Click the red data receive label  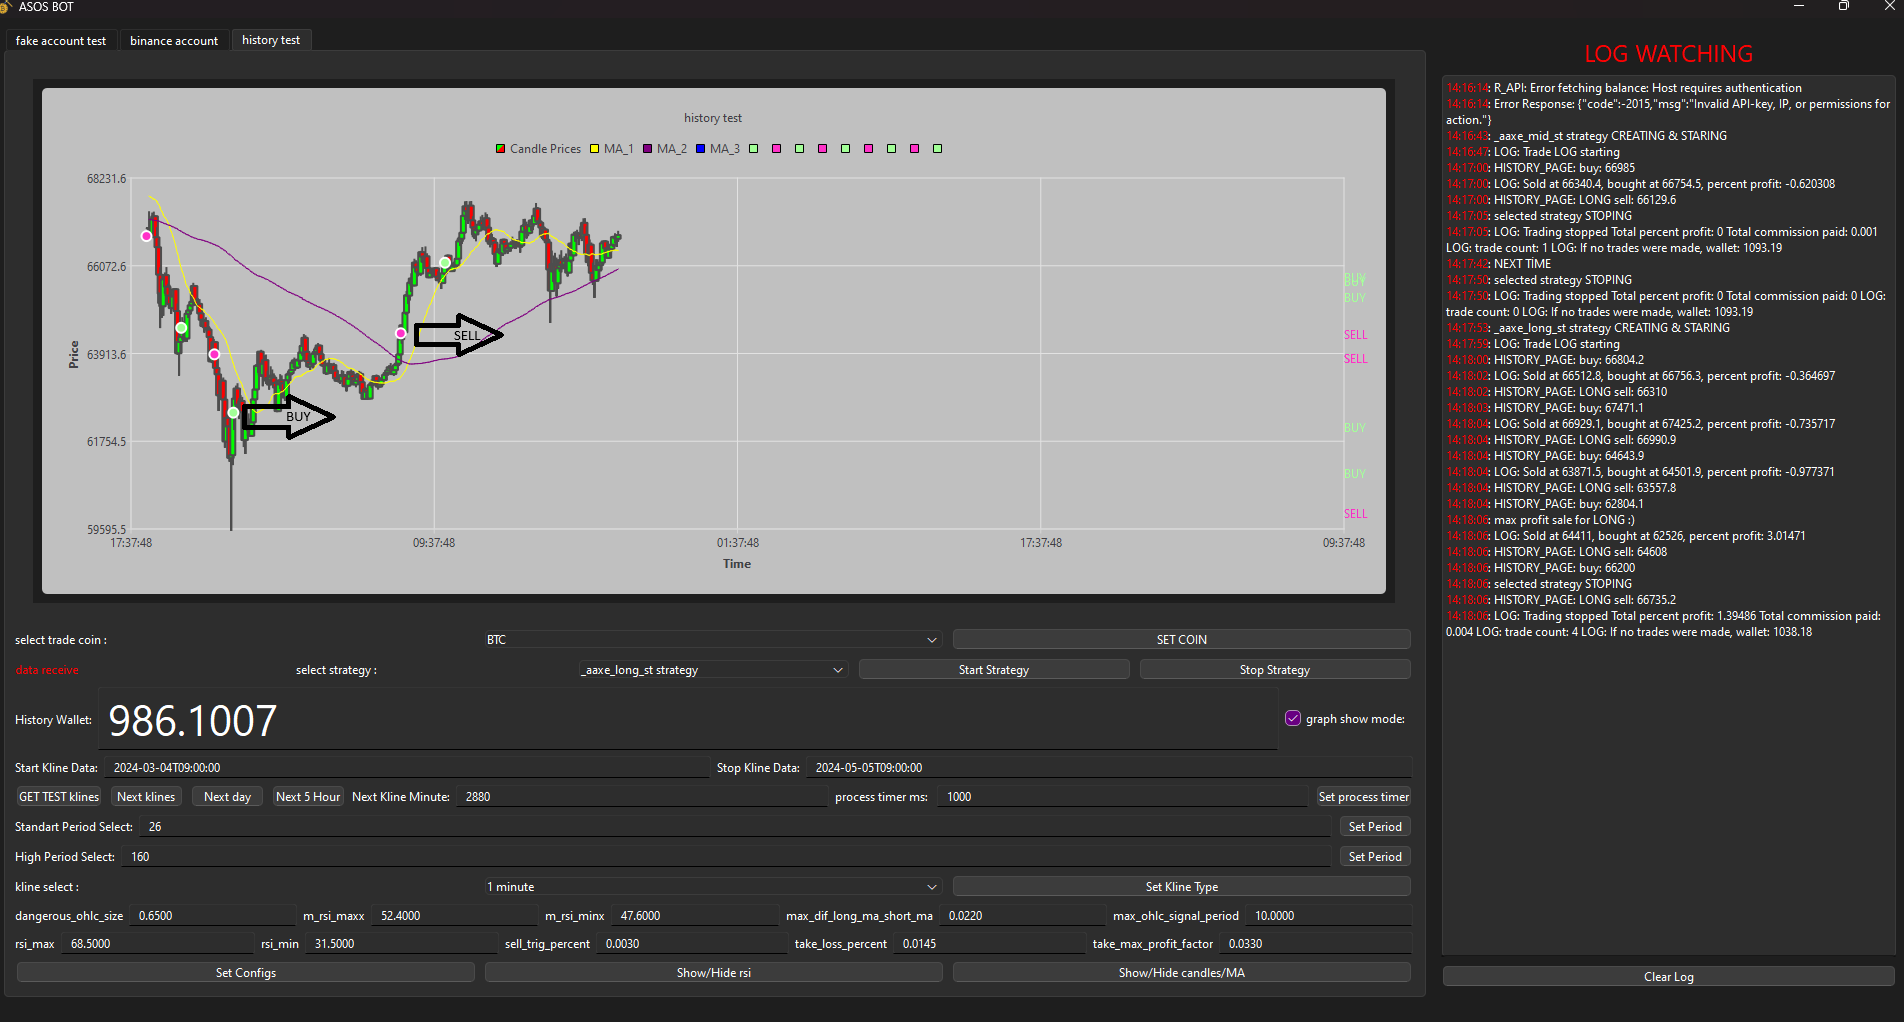pos(47,670)
